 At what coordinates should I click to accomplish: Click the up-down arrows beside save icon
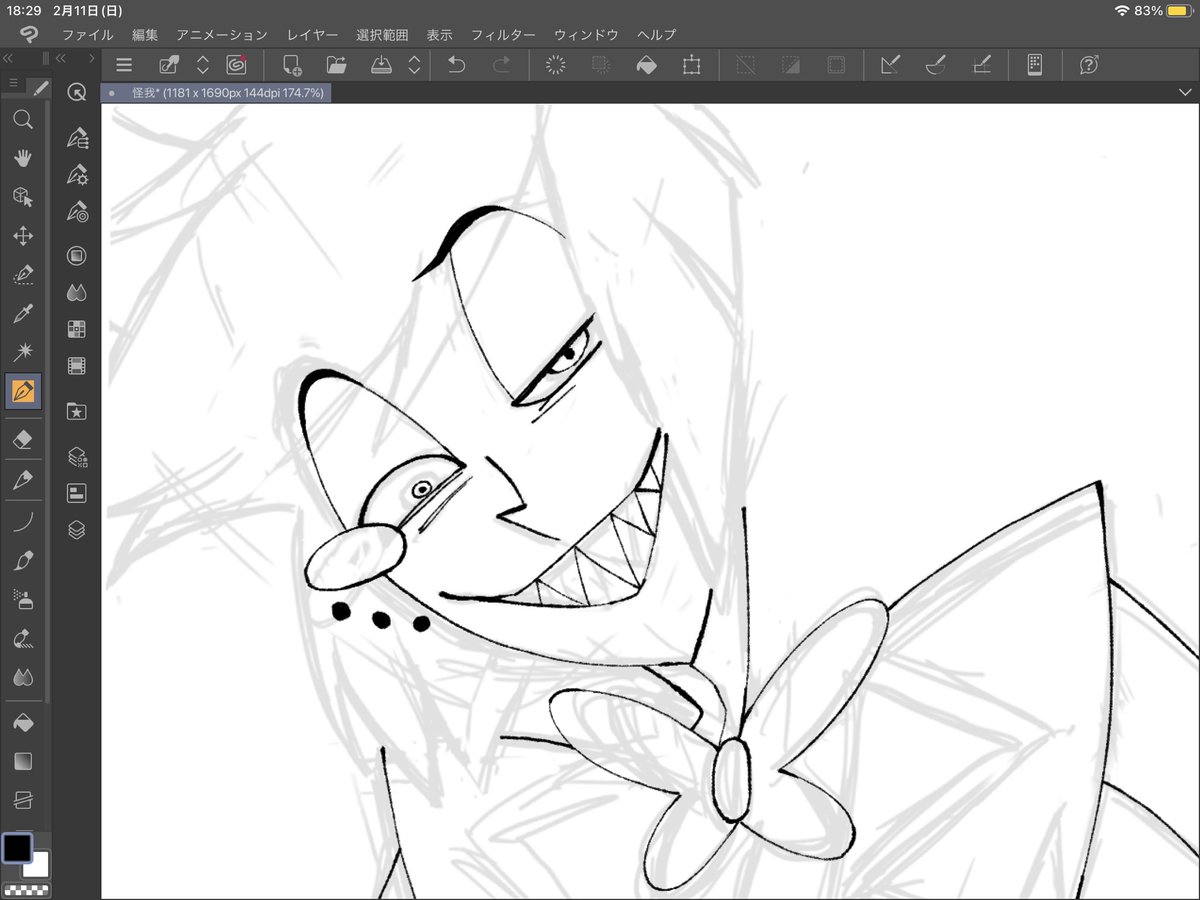point(415,65)
